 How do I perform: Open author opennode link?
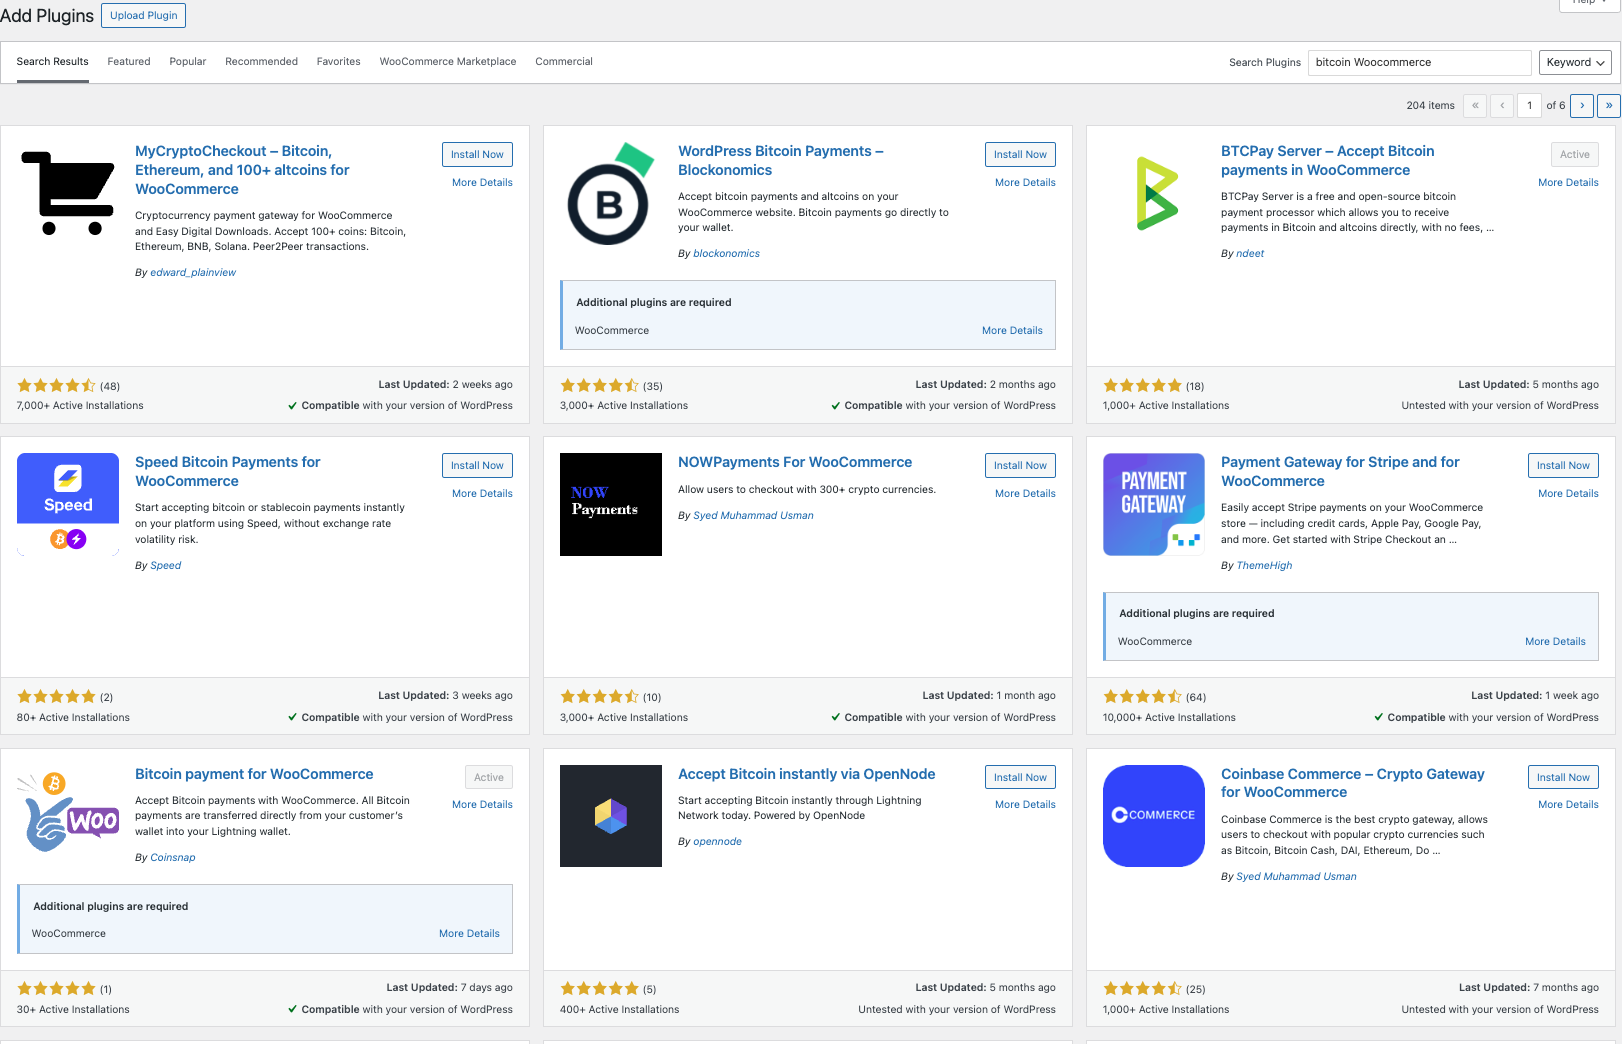click(x=717, y=842)
